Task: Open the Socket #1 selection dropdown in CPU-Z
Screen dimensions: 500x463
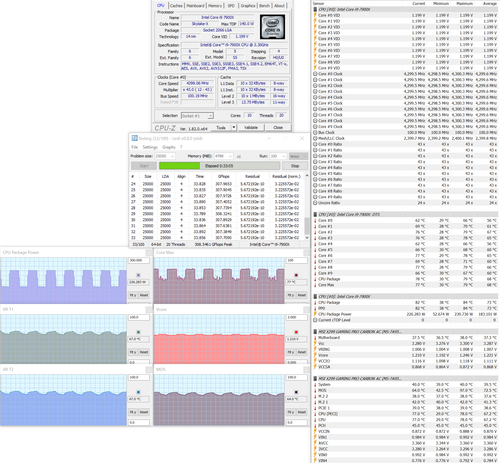Action: (x=210, y=116)
